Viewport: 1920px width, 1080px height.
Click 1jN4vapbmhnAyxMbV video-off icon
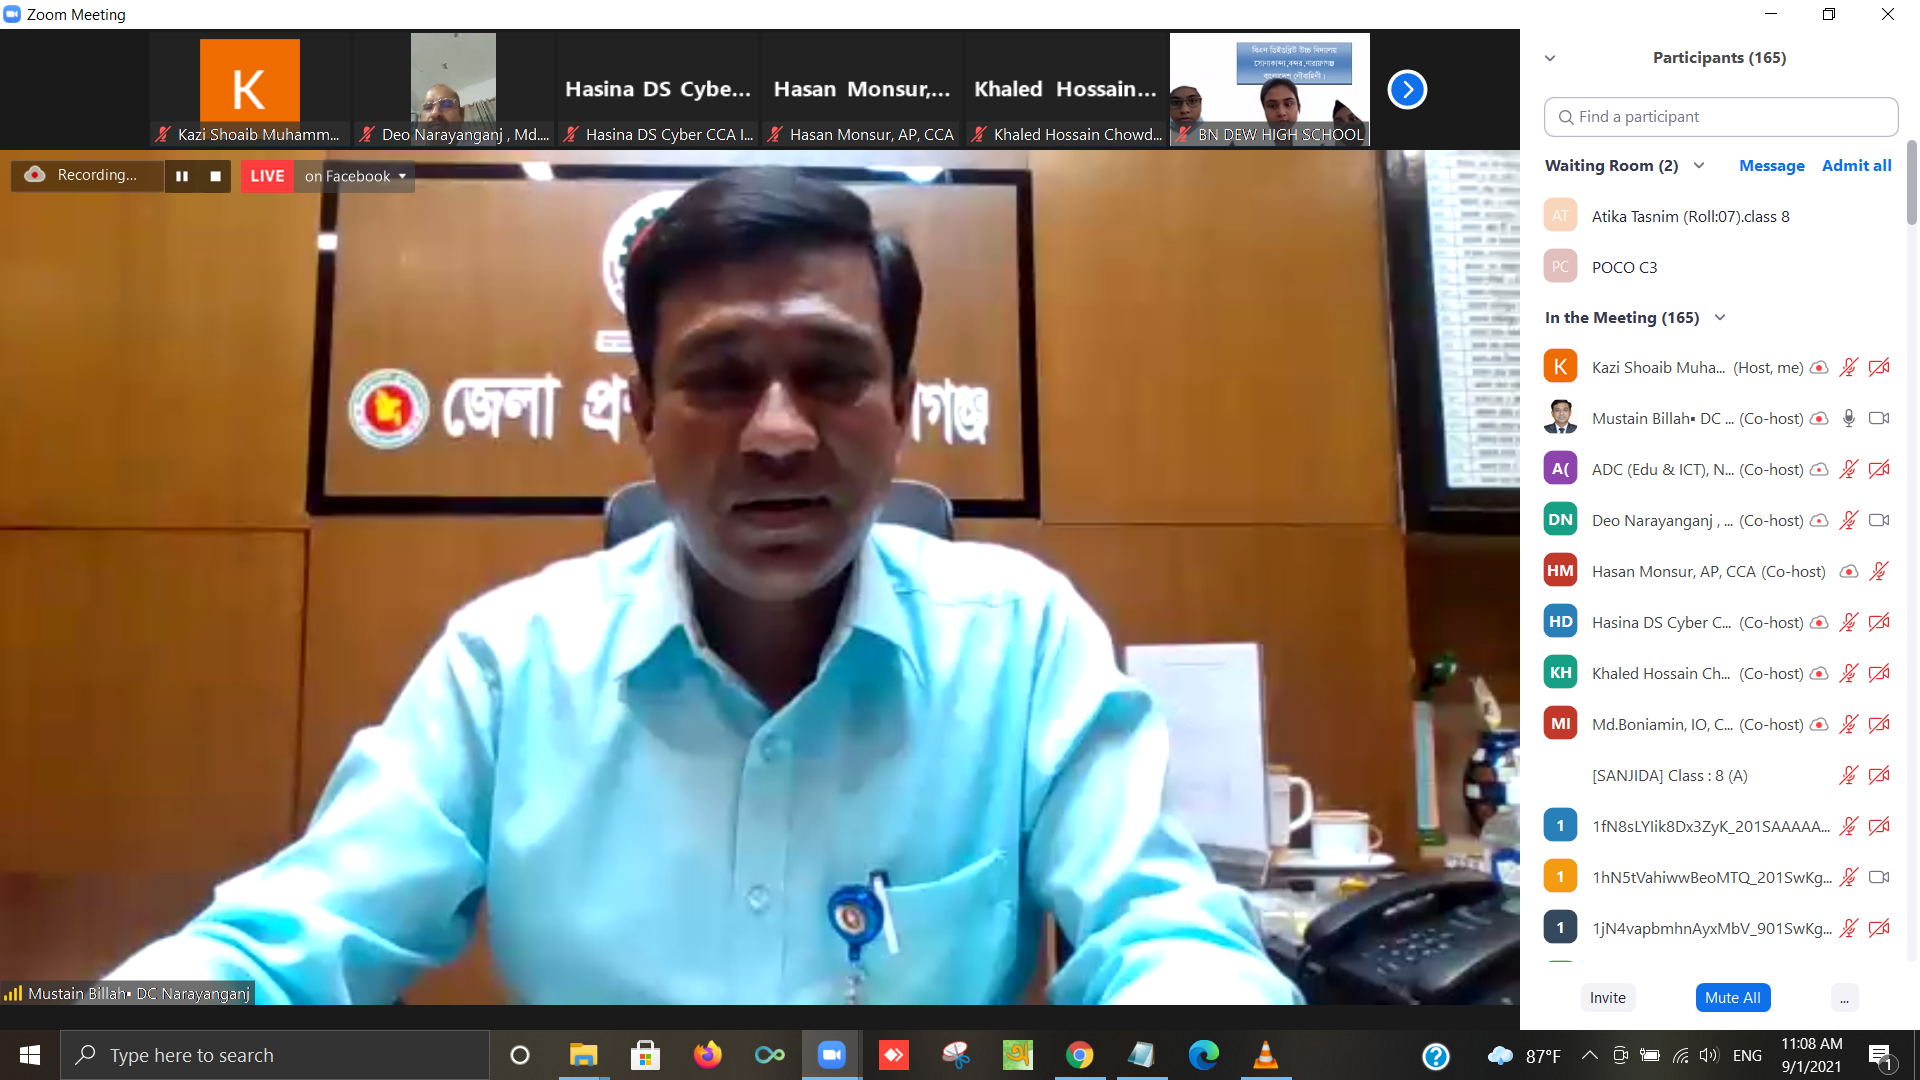pyautogui.click(x=1879, y=929)
